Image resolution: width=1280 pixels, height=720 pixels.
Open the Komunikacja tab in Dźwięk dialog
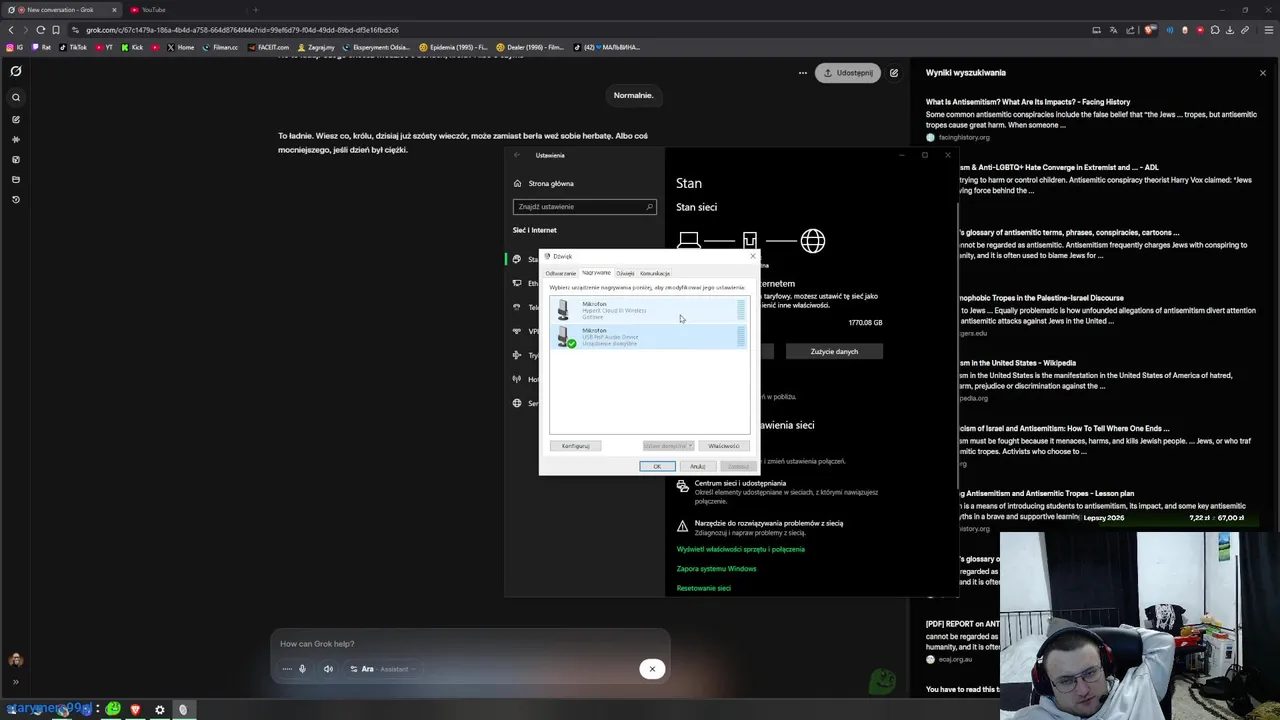[655, 273]
